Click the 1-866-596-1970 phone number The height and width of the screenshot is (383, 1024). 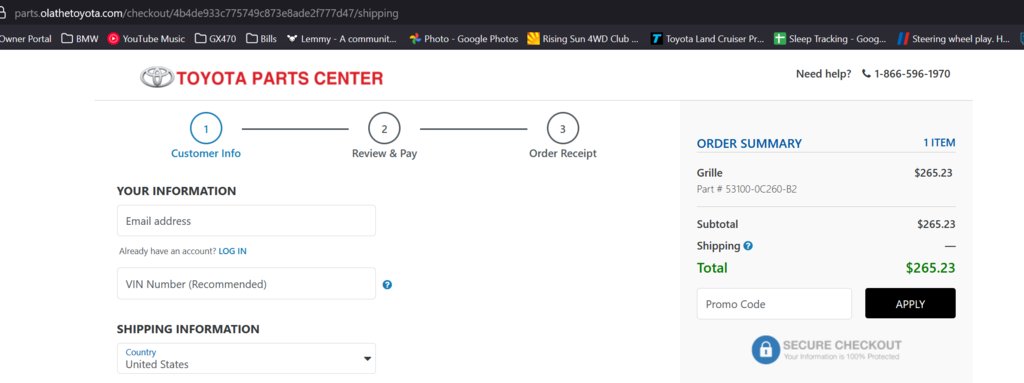pos(912,74)
